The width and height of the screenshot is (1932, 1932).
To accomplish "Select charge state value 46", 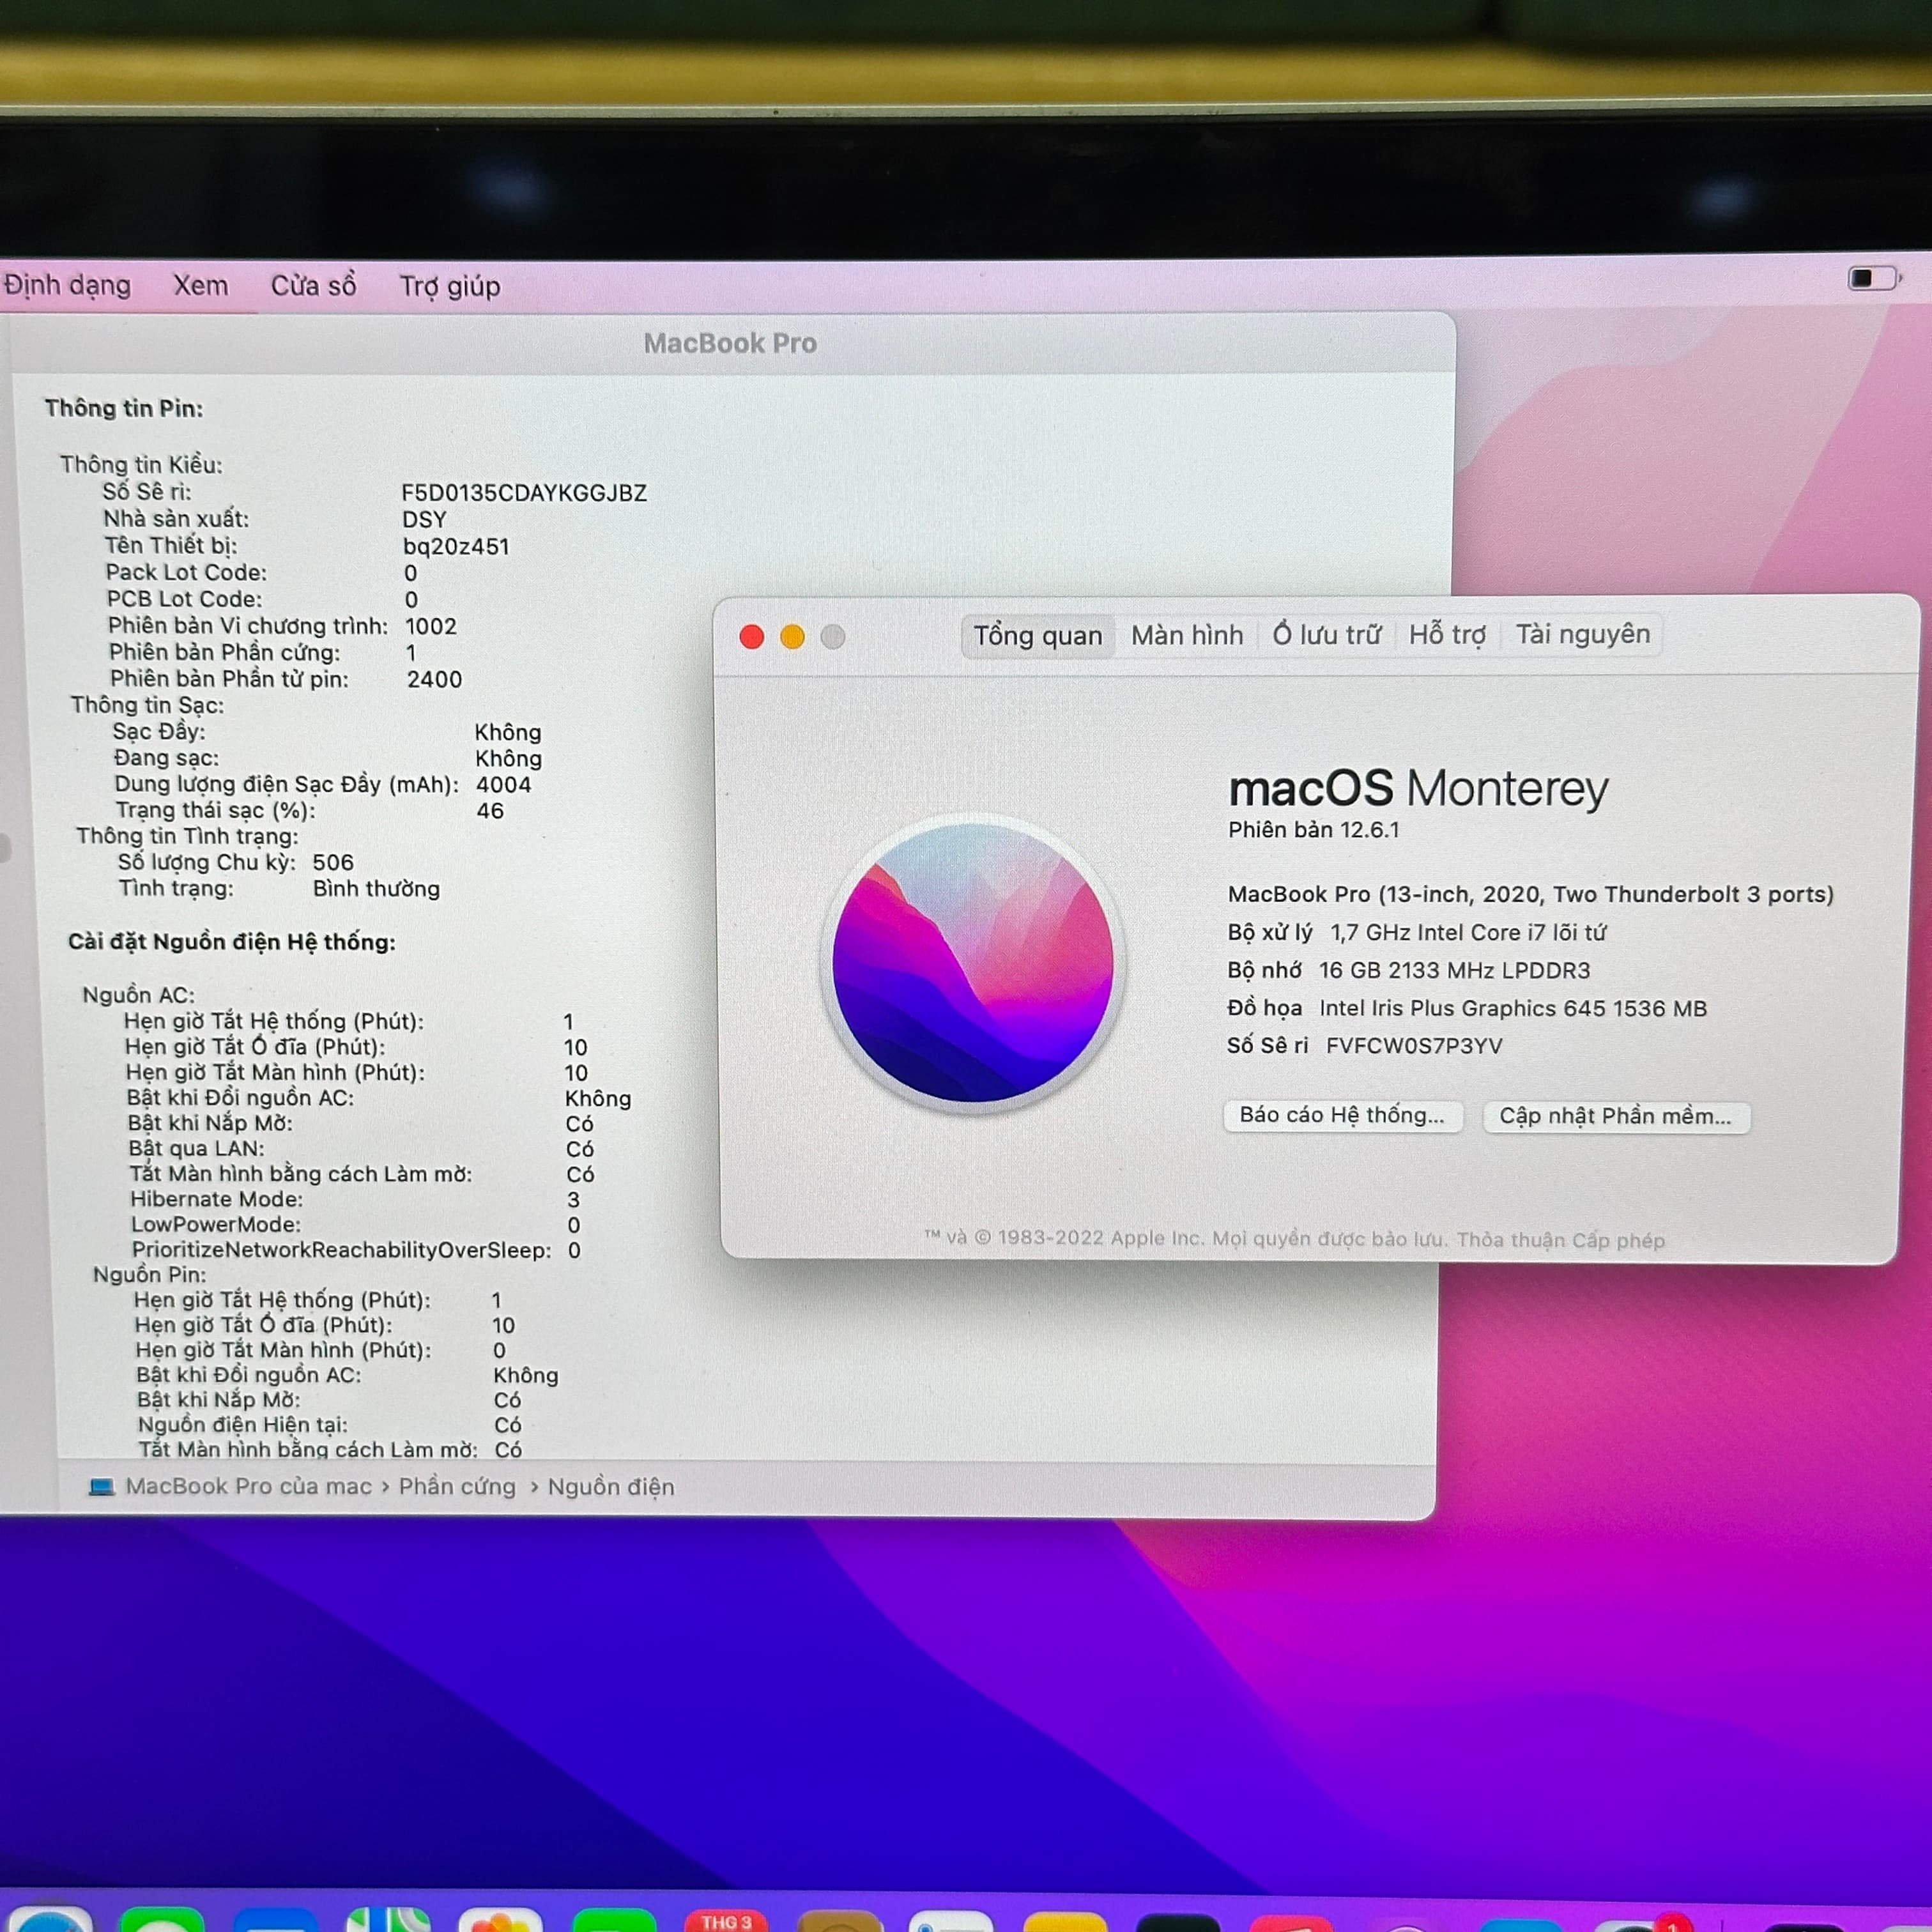I will [490, 811].
